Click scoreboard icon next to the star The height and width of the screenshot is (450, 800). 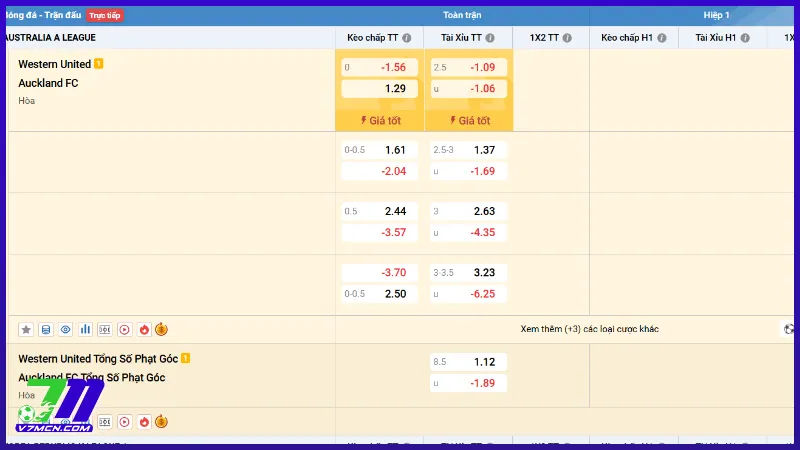[x=46, y=329]
